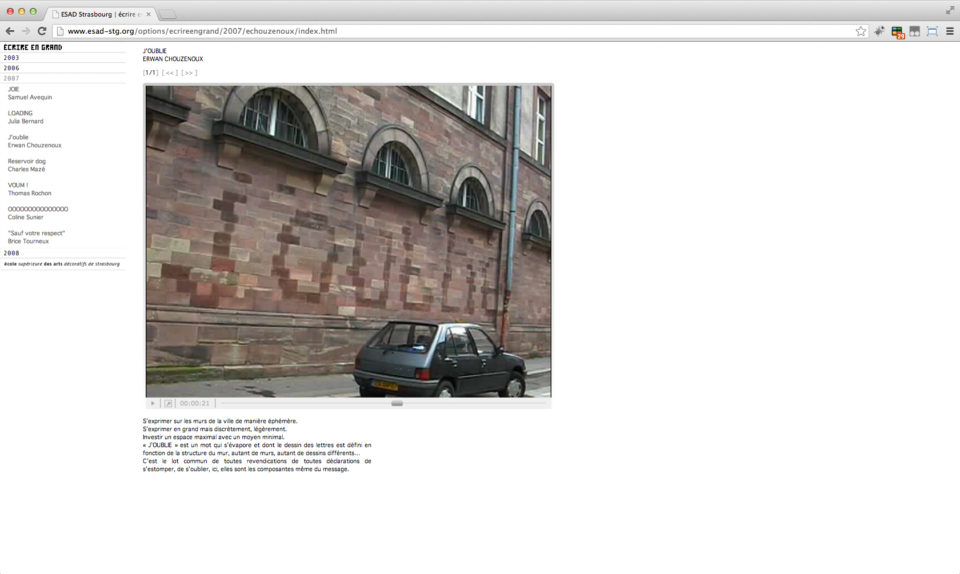This screenshot has width=960, height=574.
Task: Click the ERWAN CHOUZENOUX author name heading
Action: [173, 59]
